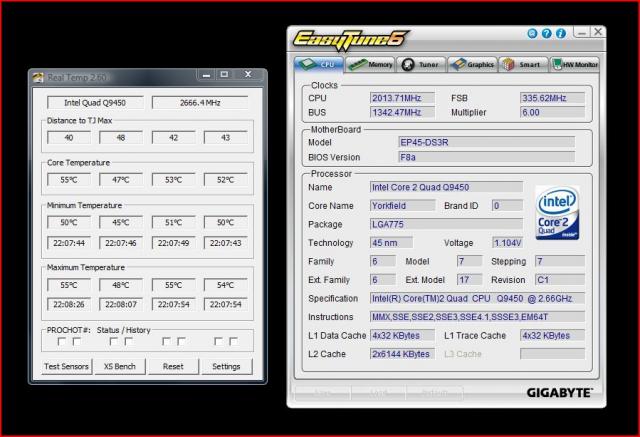Click the core temperature reading 47°C

pos(121,180)
